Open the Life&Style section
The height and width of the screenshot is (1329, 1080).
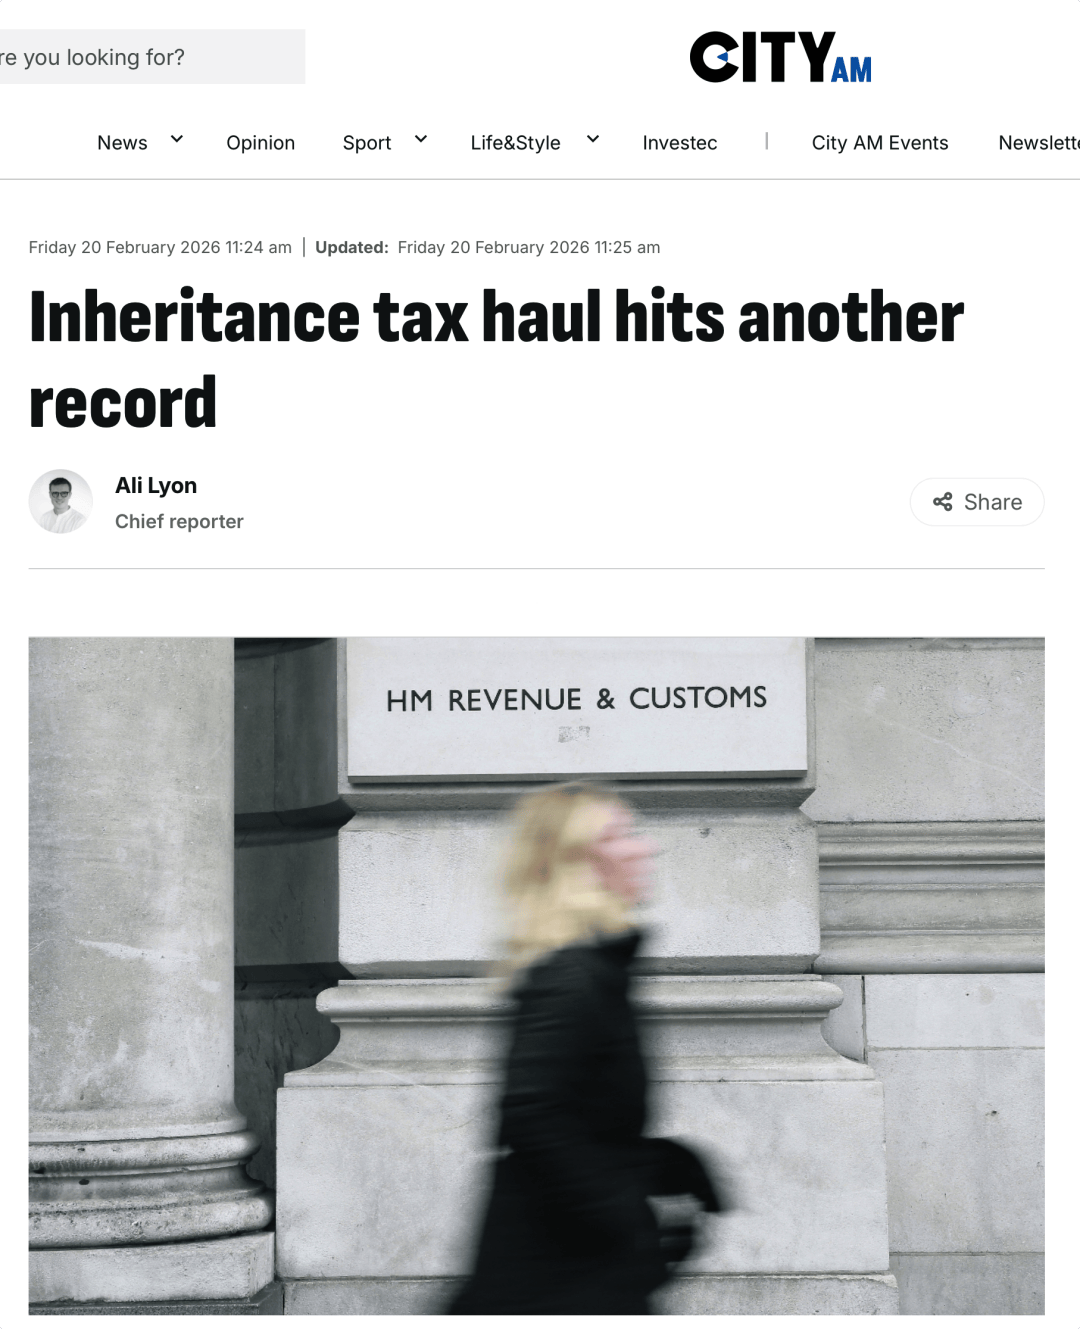(516, 143)
